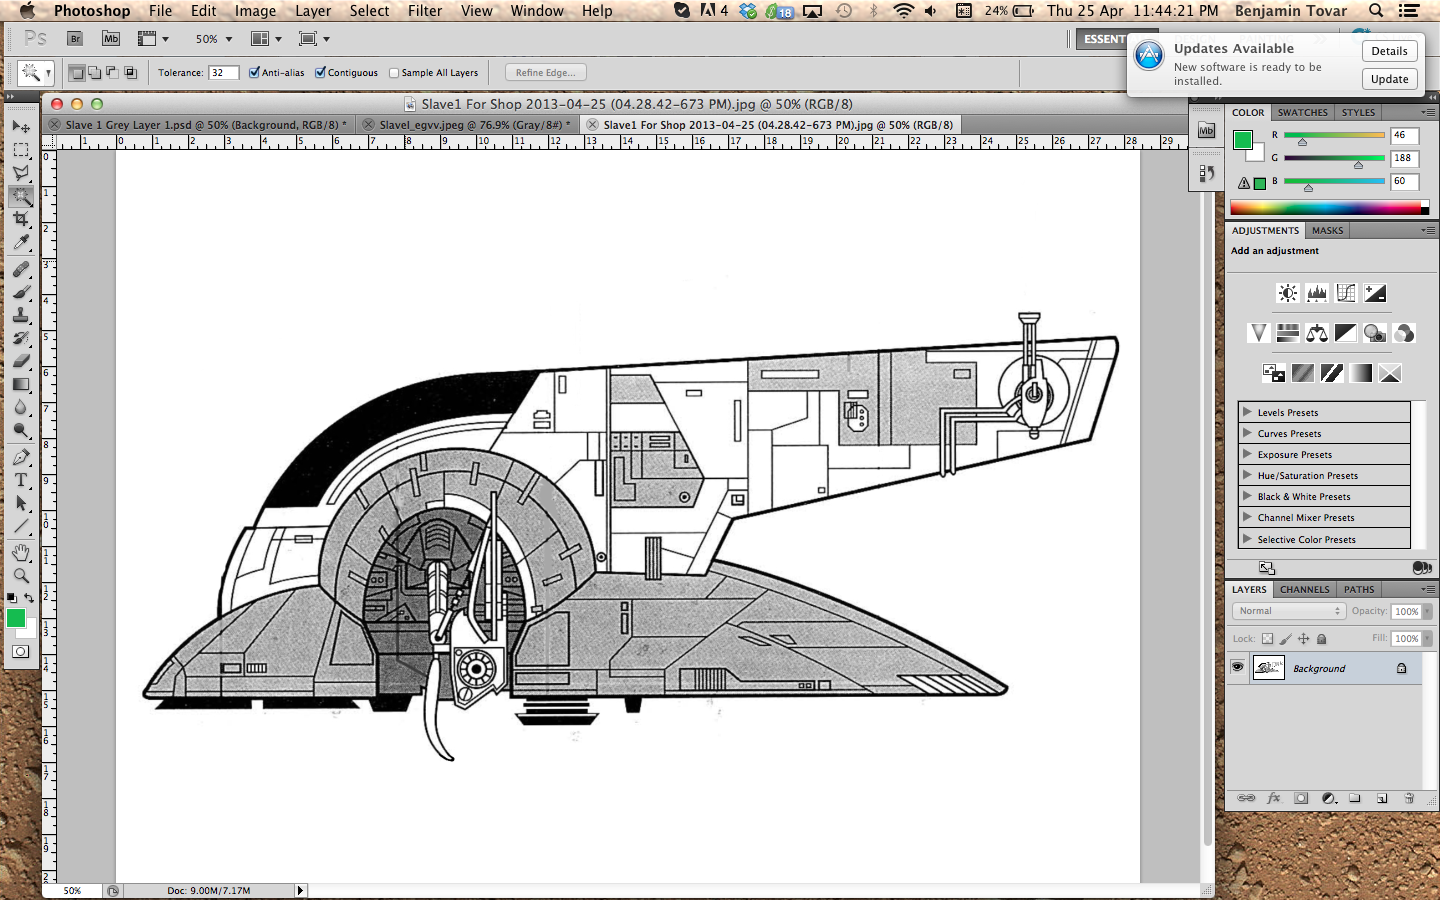Click the Refine Edge button

coord(545,72)
